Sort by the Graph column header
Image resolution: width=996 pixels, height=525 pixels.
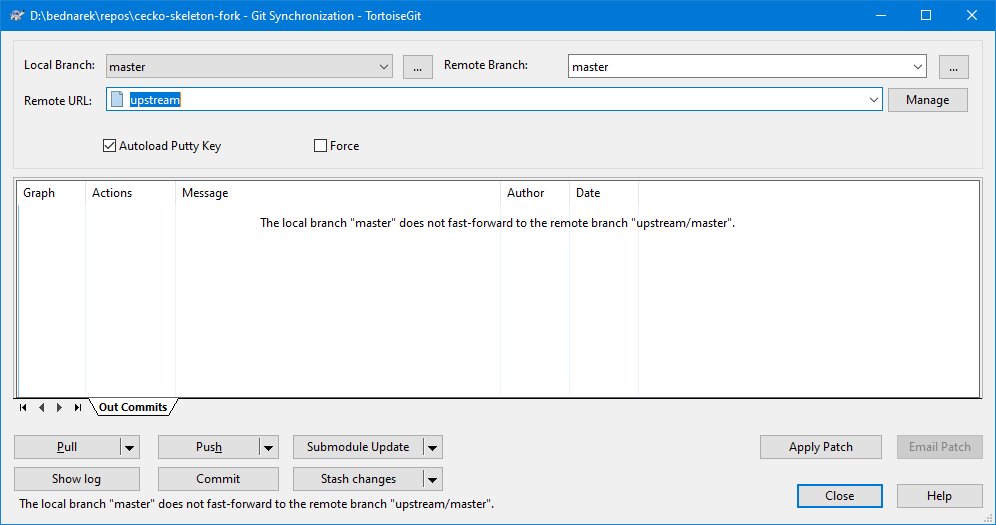click(x=51, y=193)
